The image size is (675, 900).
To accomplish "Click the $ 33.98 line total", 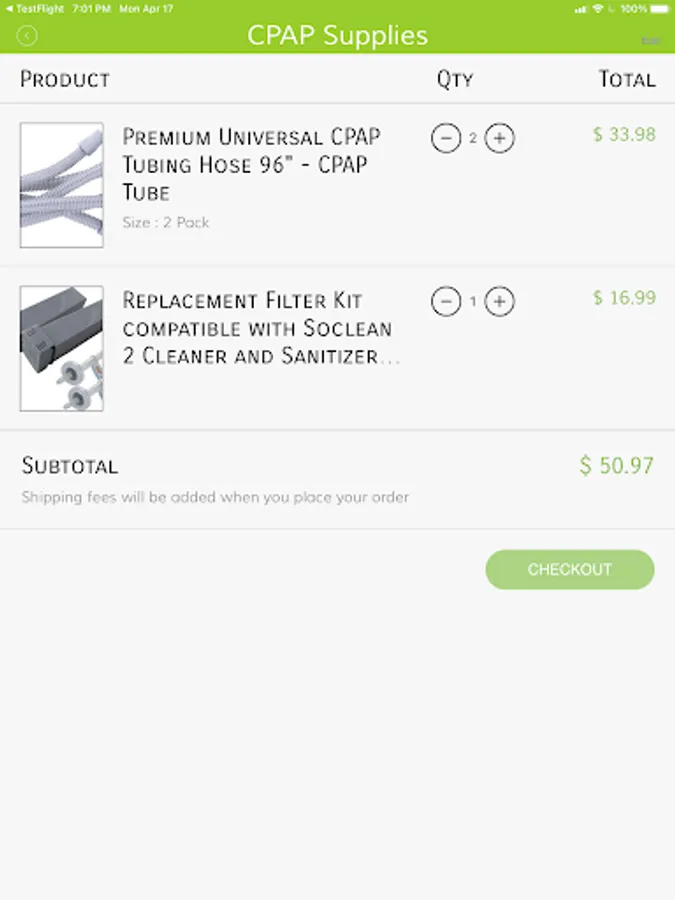I will pyautogui.click(x=624, y=134).
